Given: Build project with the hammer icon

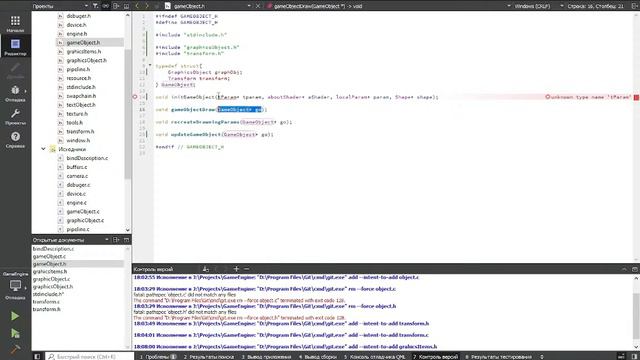Looking at the screenshot, I should coord(15,349).
